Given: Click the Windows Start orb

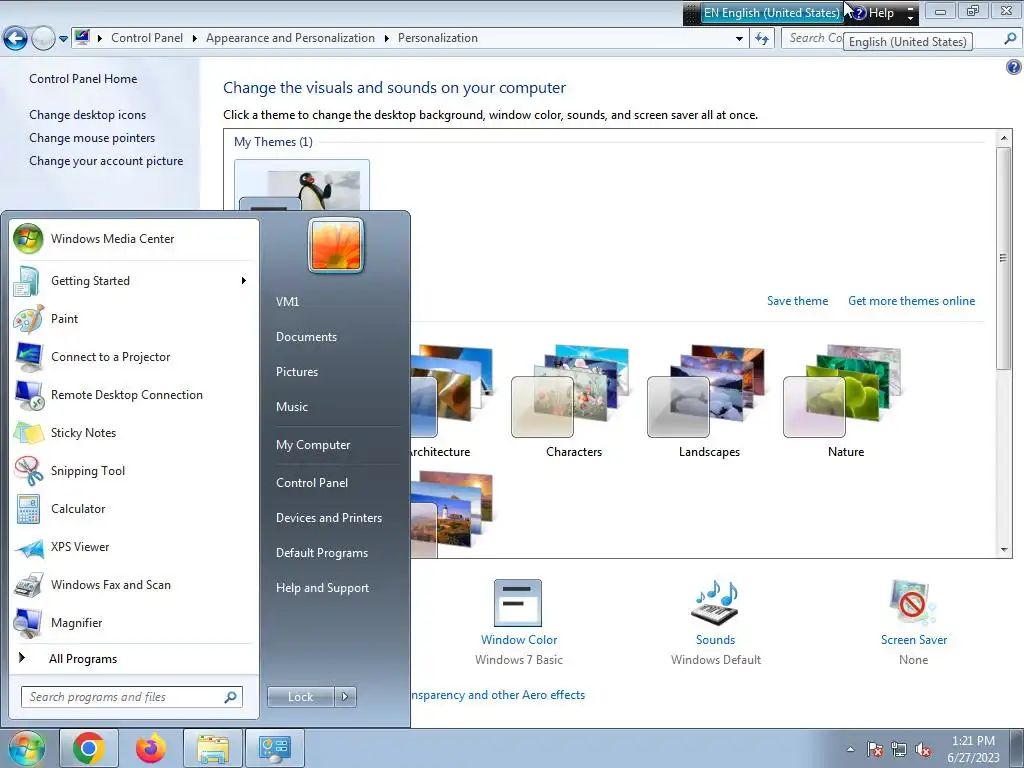Looking at the screenshot, I should click(26, 748).
